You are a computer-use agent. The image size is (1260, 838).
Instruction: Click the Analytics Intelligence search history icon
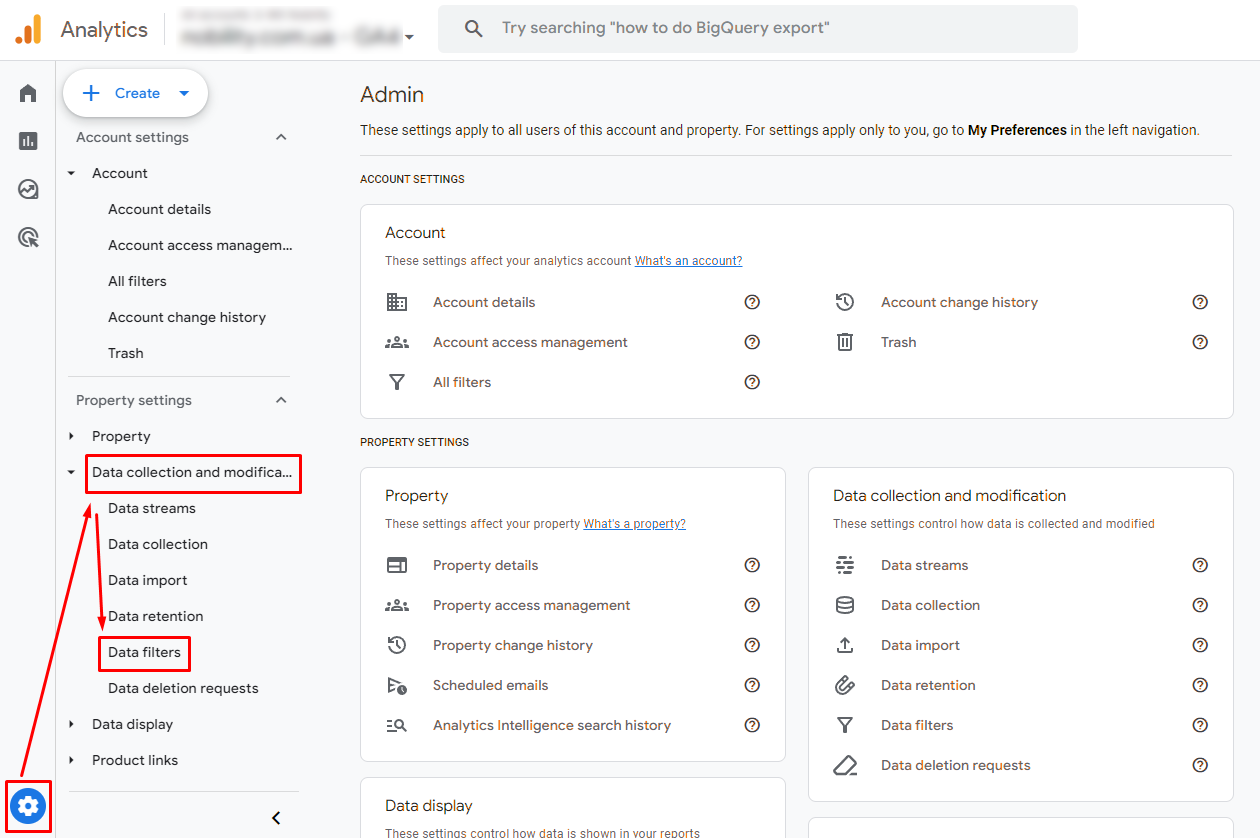[x=397, y=725]
